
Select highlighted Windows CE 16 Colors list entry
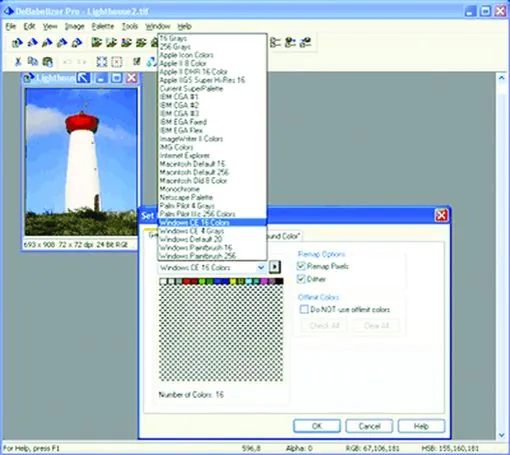(212, 222)
